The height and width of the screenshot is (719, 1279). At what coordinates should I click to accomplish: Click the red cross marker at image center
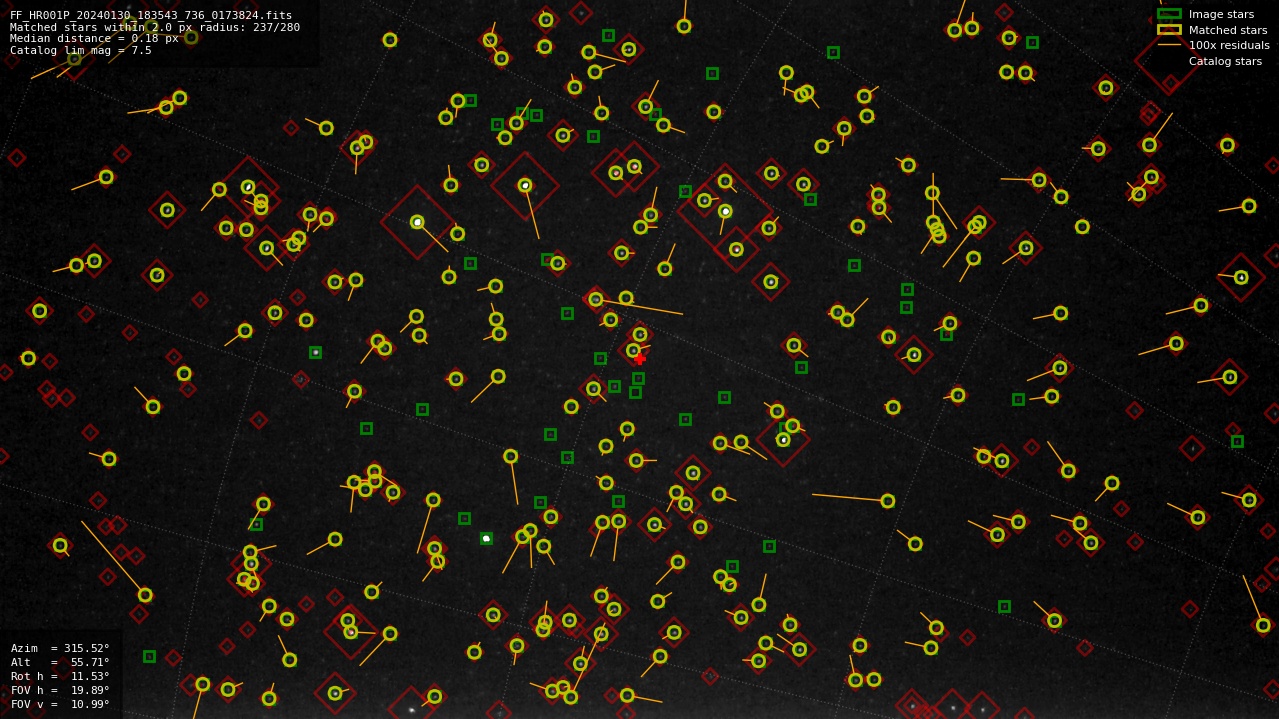tap(640, 359)
